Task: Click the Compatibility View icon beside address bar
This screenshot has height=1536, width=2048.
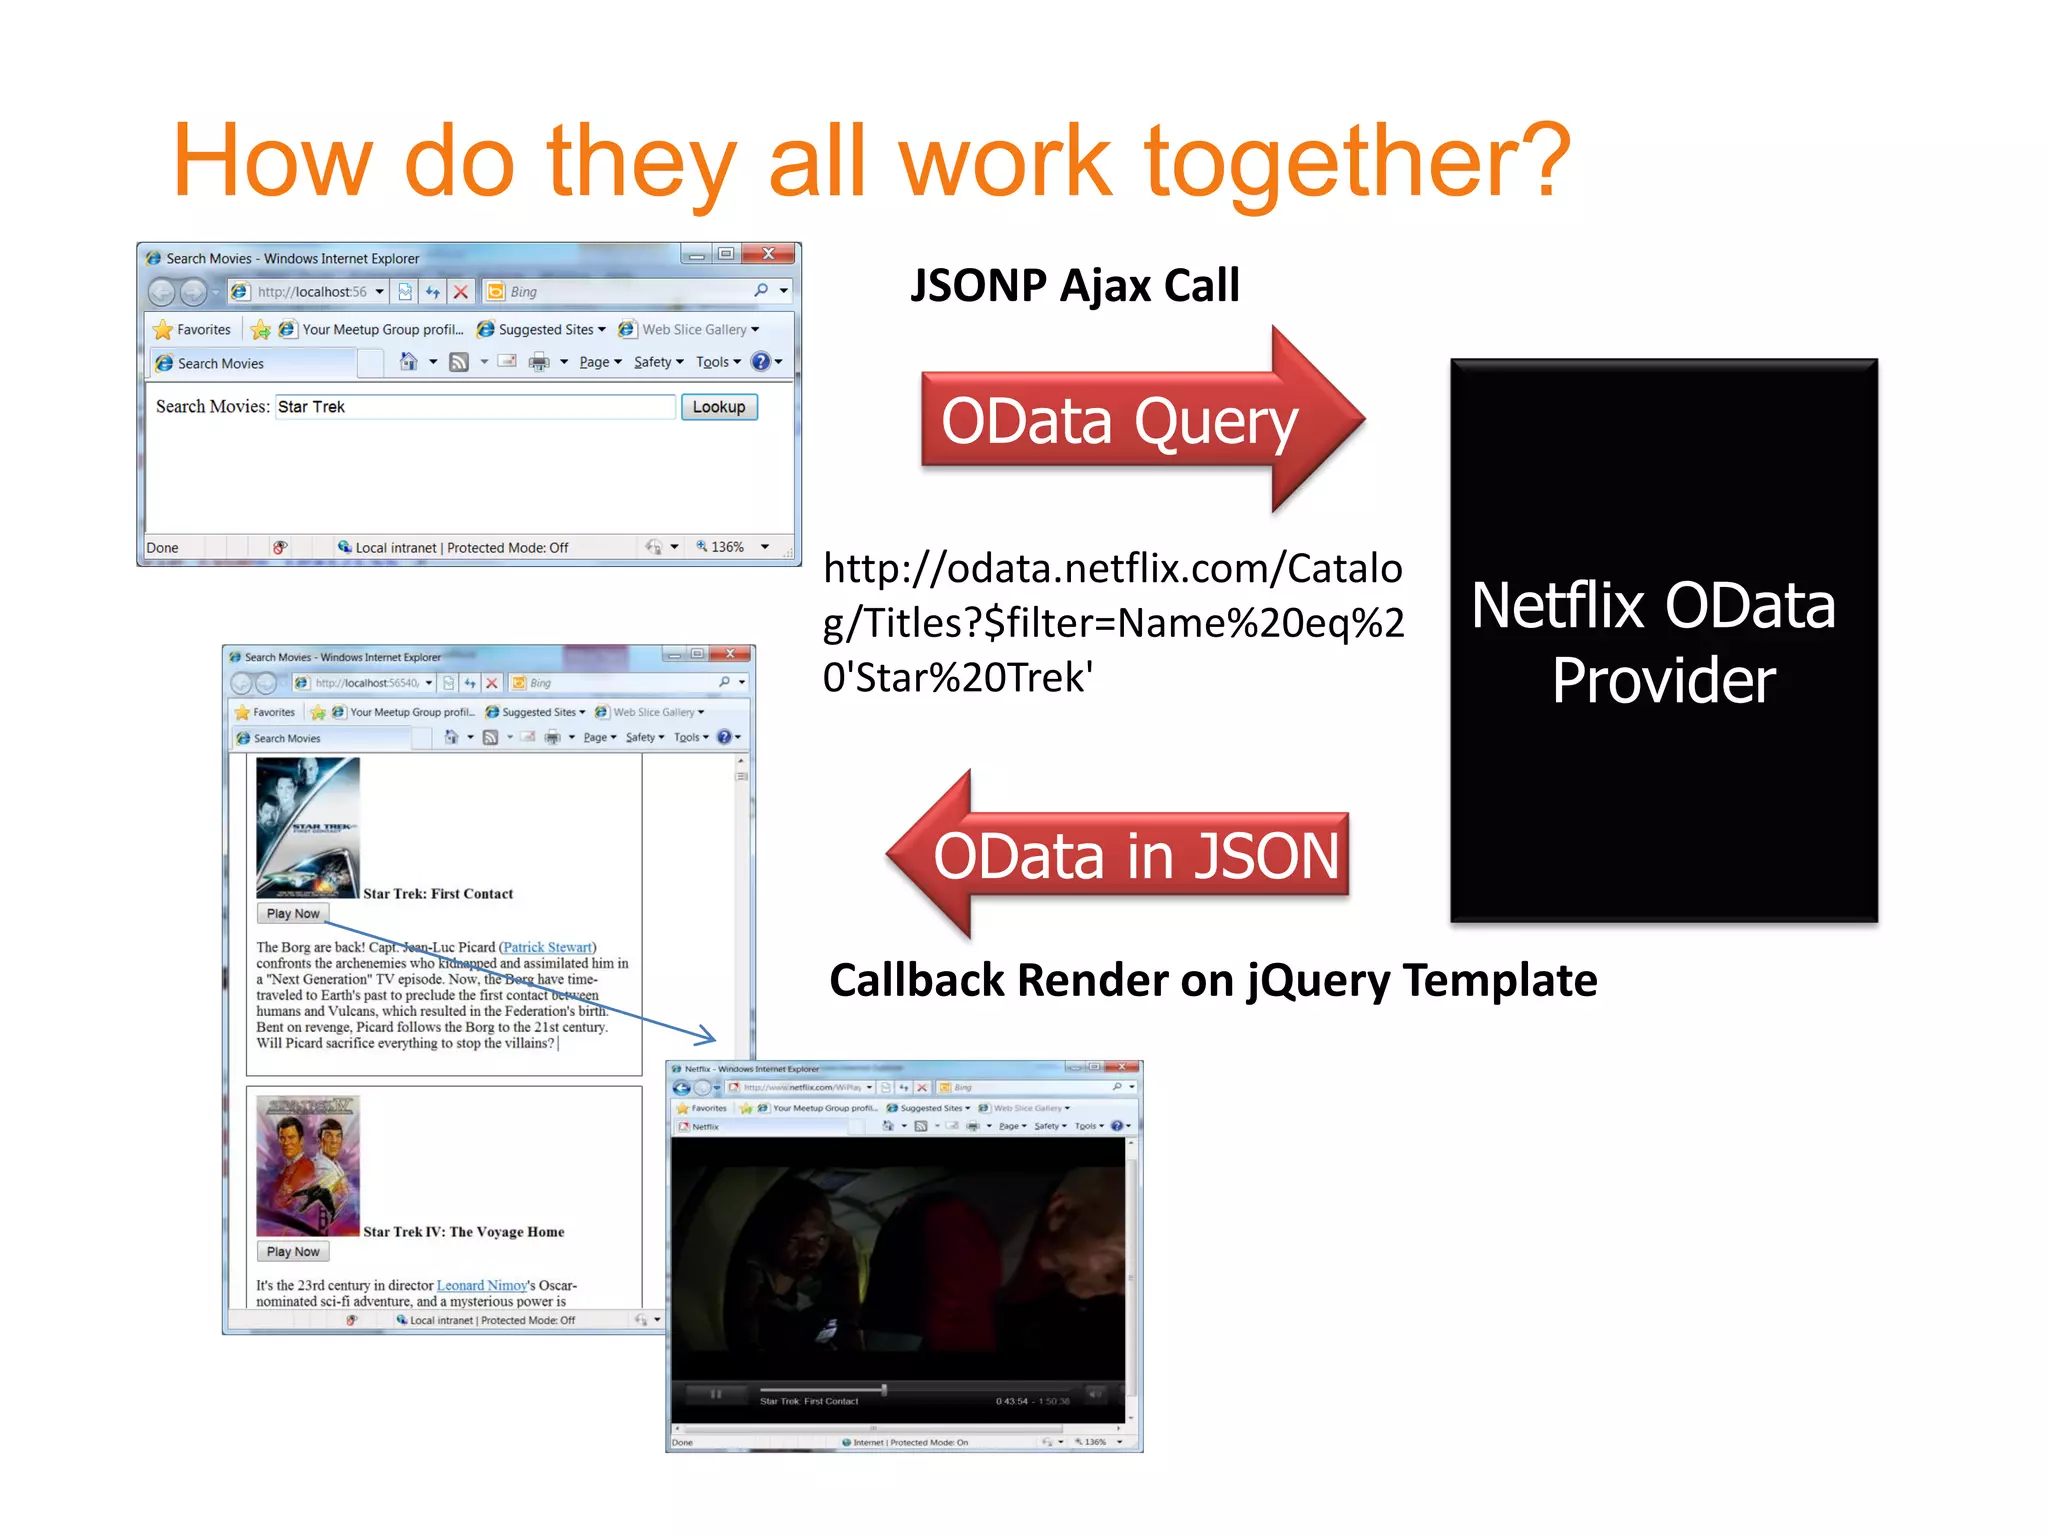Action: (405, 292)
